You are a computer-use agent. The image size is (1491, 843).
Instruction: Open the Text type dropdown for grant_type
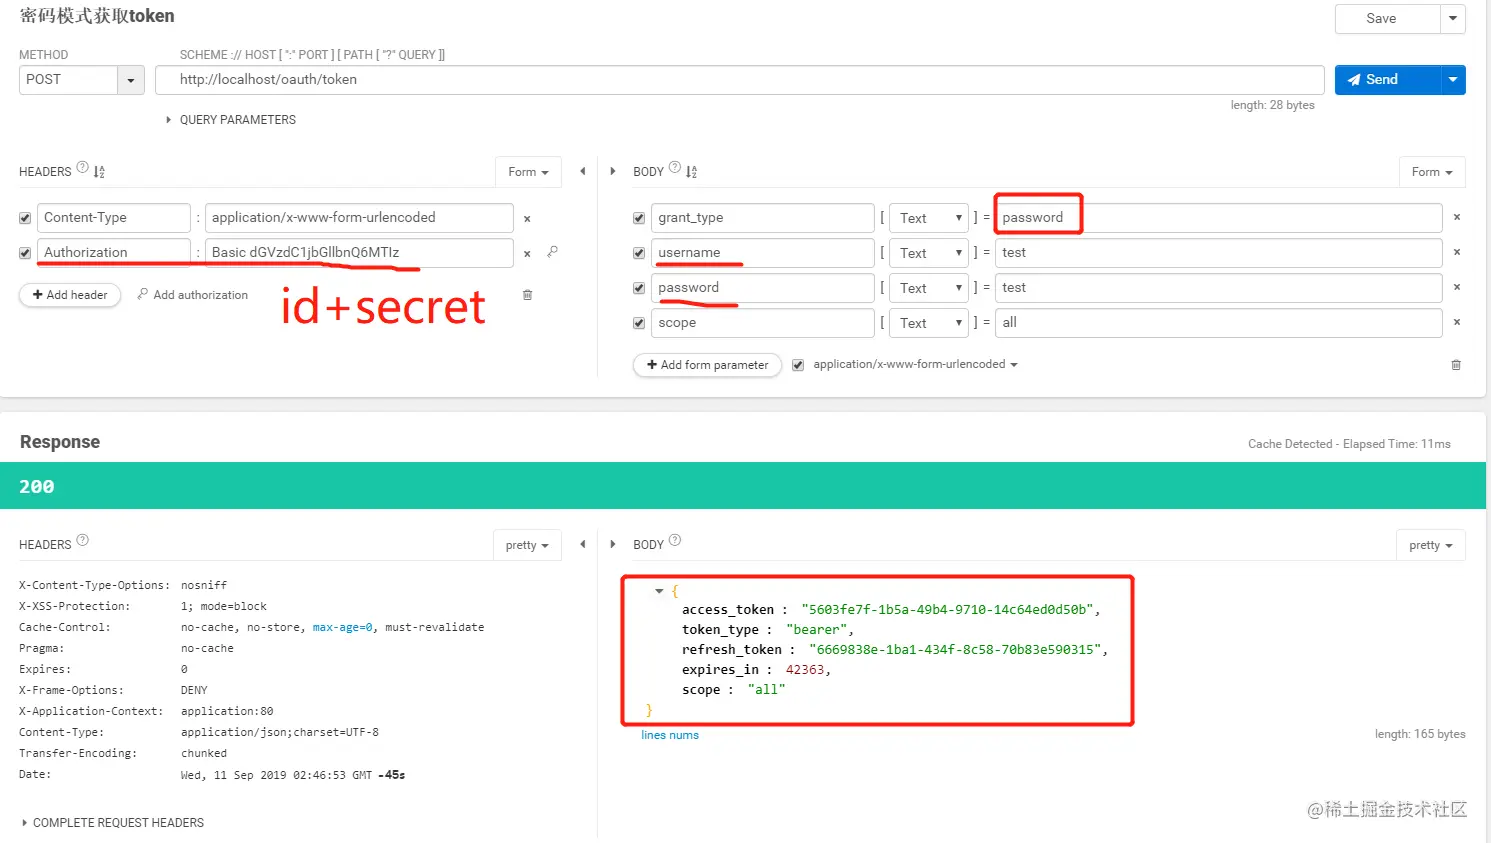(929, 218)
